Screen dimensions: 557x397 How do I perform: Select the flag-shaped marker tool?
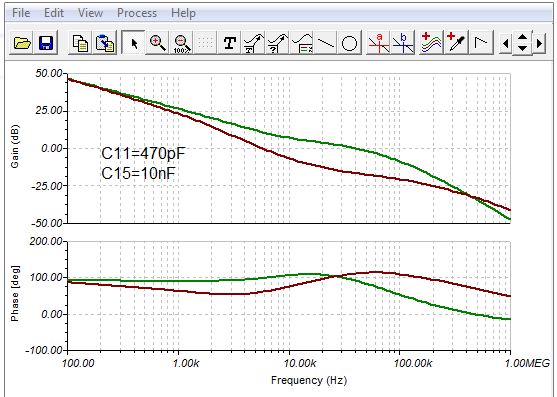[x=481, y=43]
